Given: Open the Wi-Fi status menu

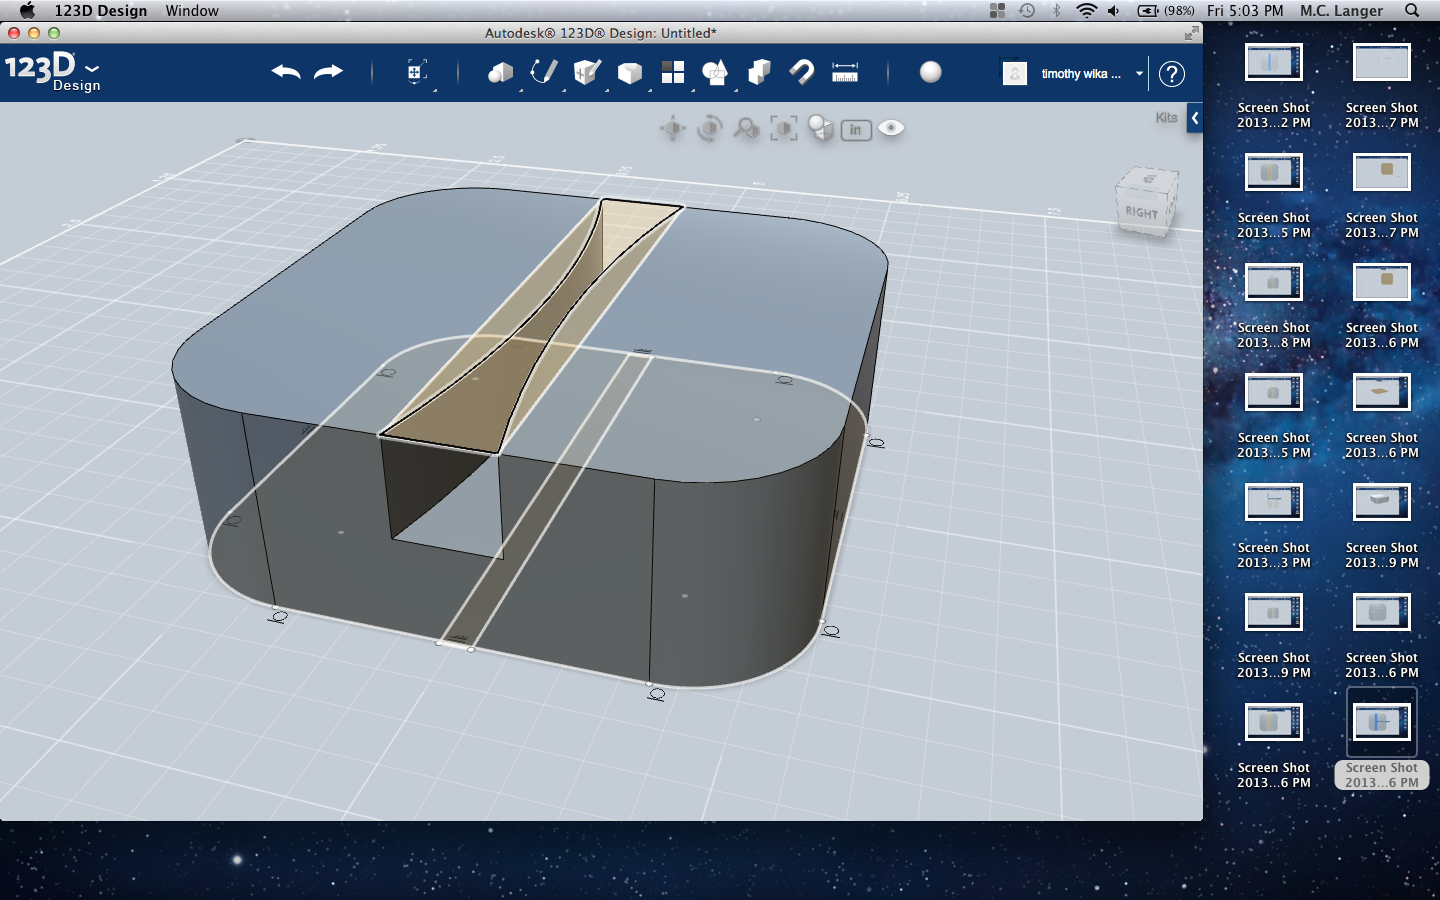Looking at the screenshot, I should point(1086,10).
